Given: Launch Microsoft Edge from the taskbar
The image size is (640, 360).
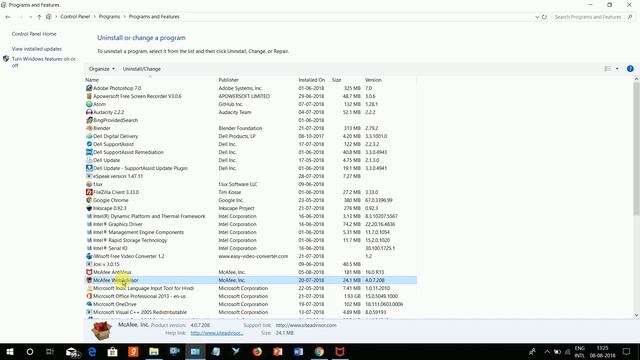Looking at the screenshot, I should pos(92,351).
